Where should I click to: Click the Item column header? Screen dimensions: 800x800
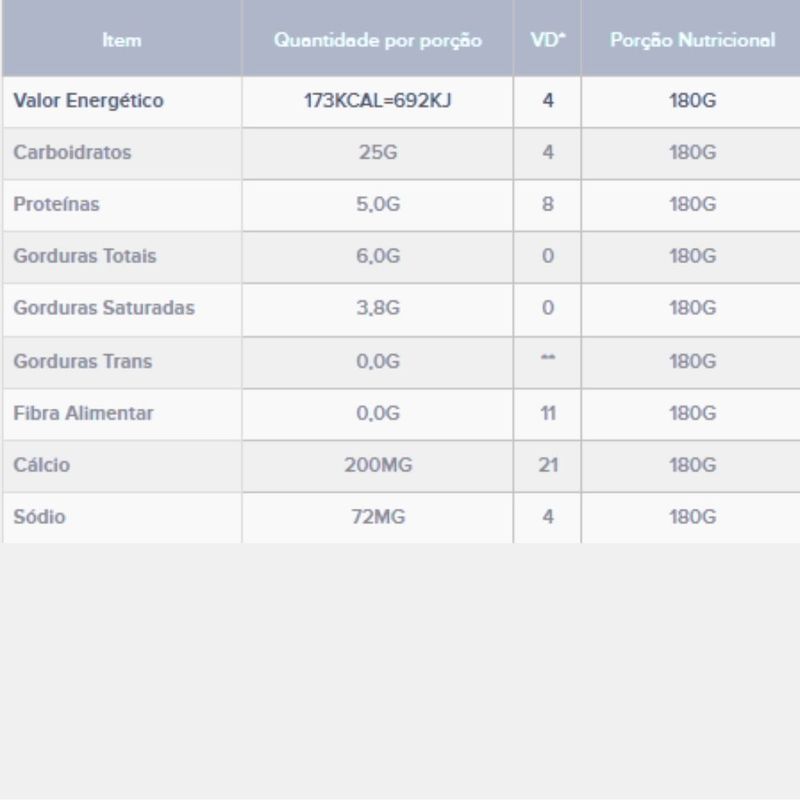pos(122,41)
